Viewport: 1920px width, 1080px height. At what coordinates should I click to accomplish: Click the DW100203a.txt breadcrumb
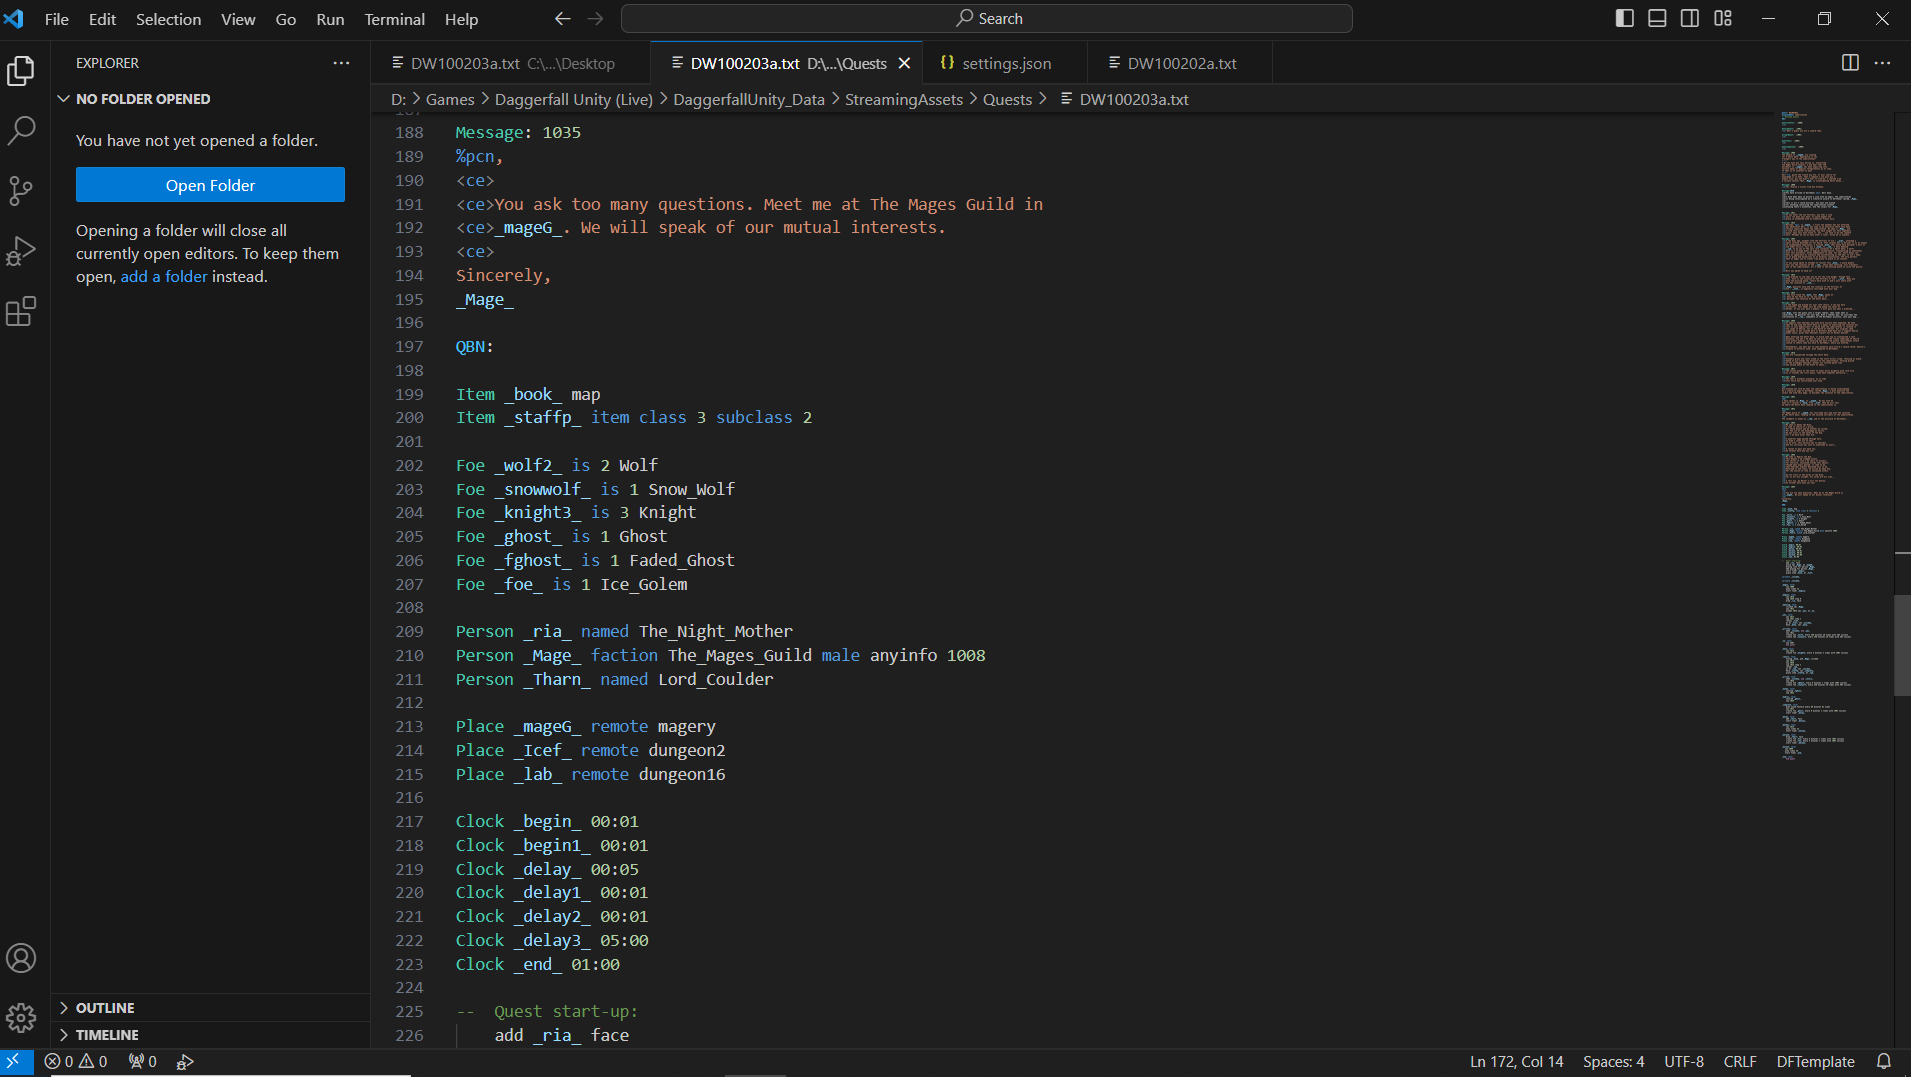point(1125,99)
